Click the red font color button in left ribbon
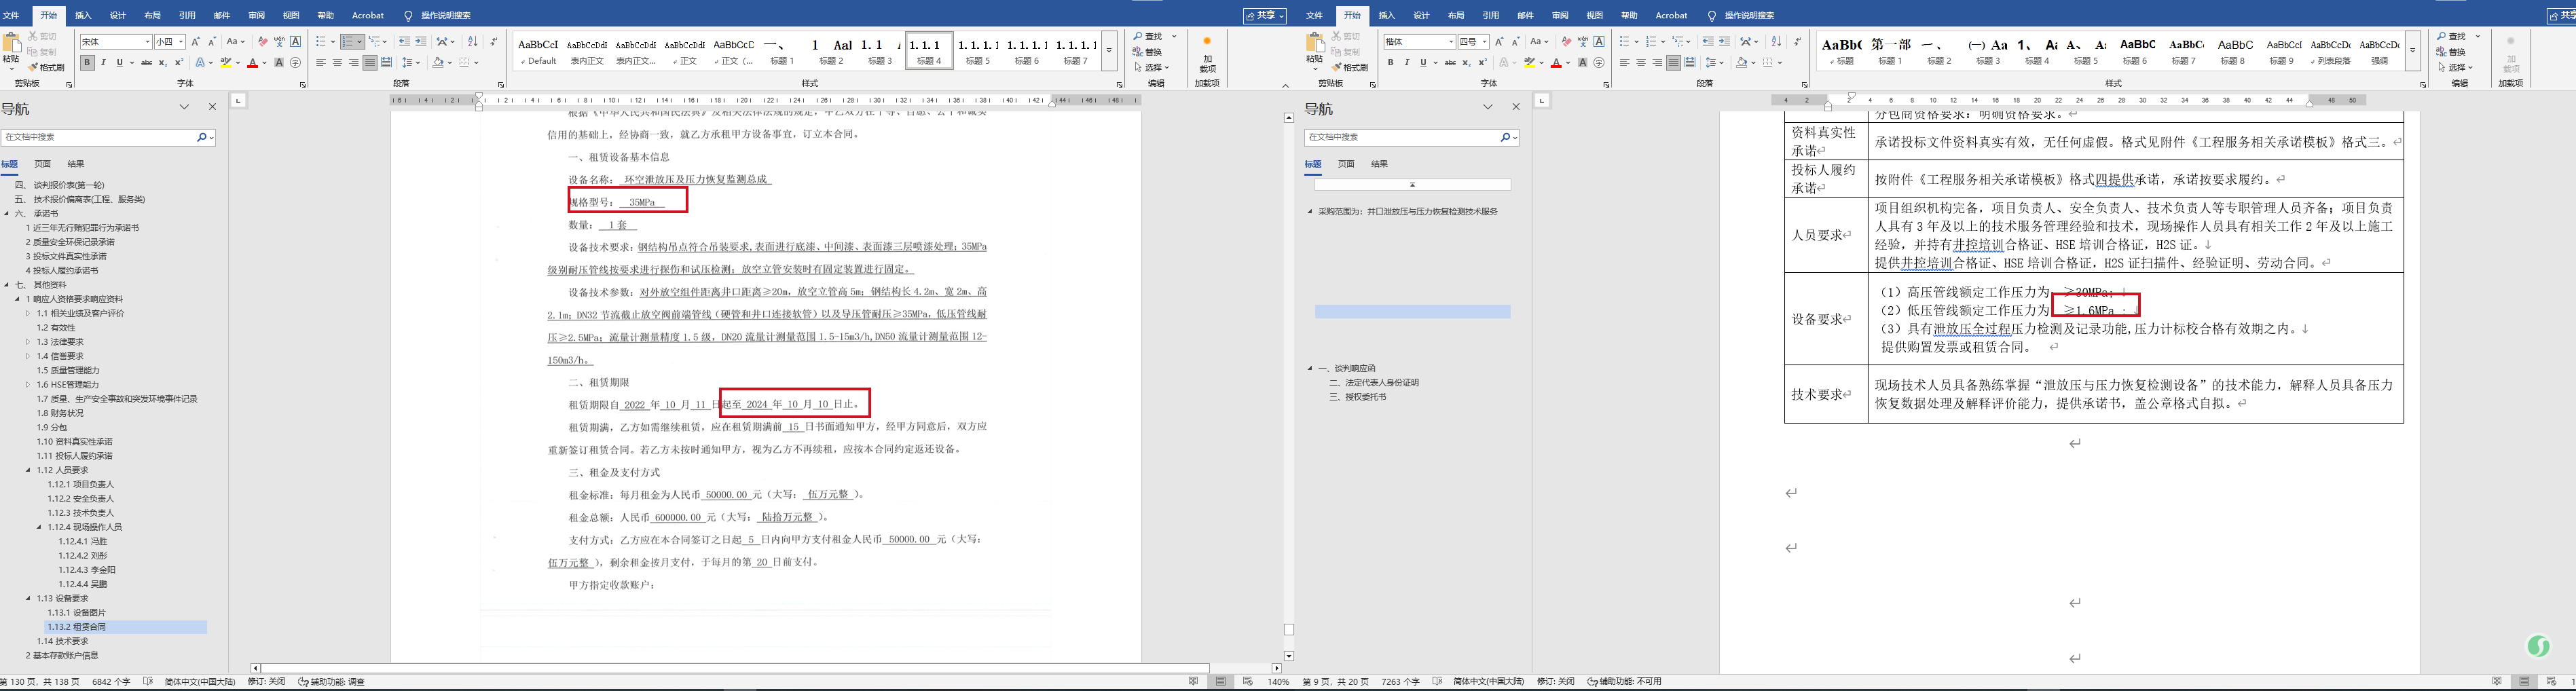 (x=252, y=63)
